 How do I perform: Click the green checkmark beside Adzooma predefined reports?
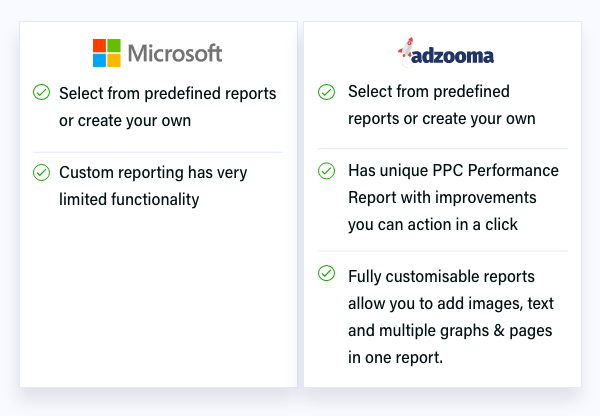[x=326, y=92]
